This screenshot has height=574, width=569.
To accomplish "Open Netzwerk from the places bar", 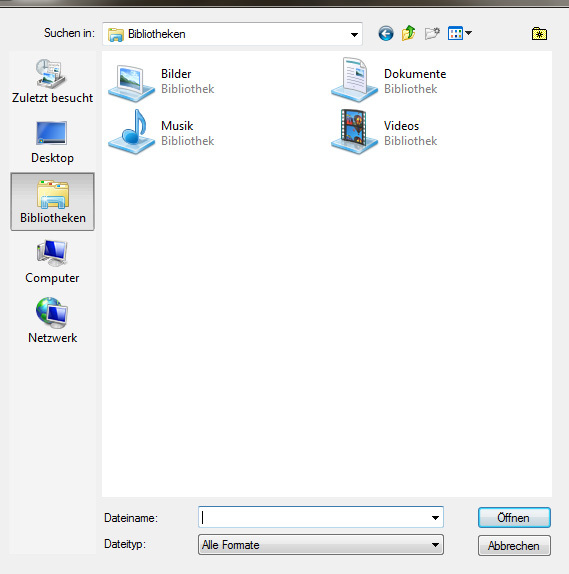I will coord(52,321).
